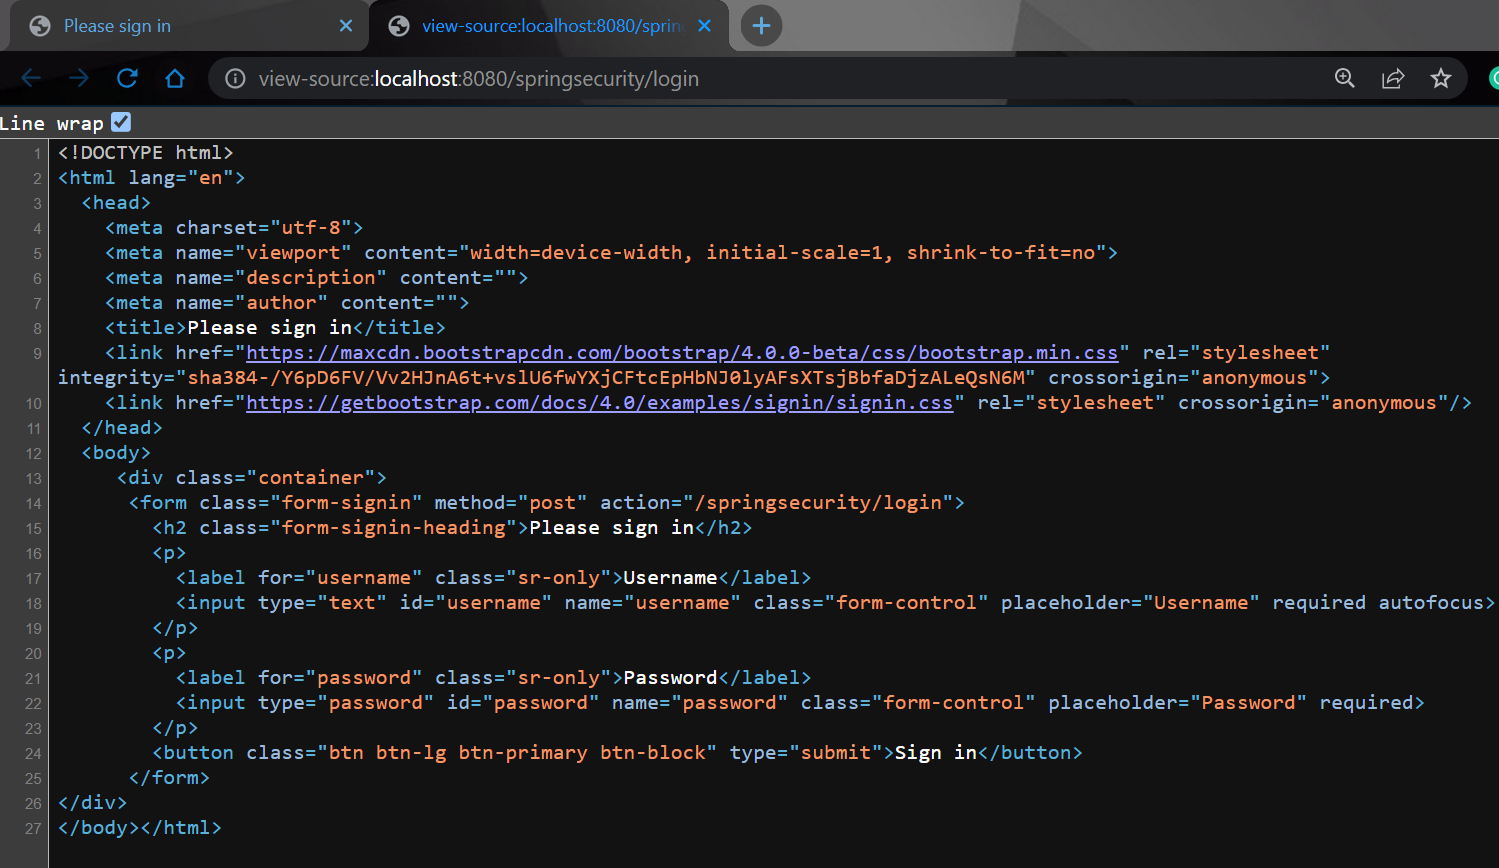
Task: Go to the home page icon
Action: click(x=175, y=78)
